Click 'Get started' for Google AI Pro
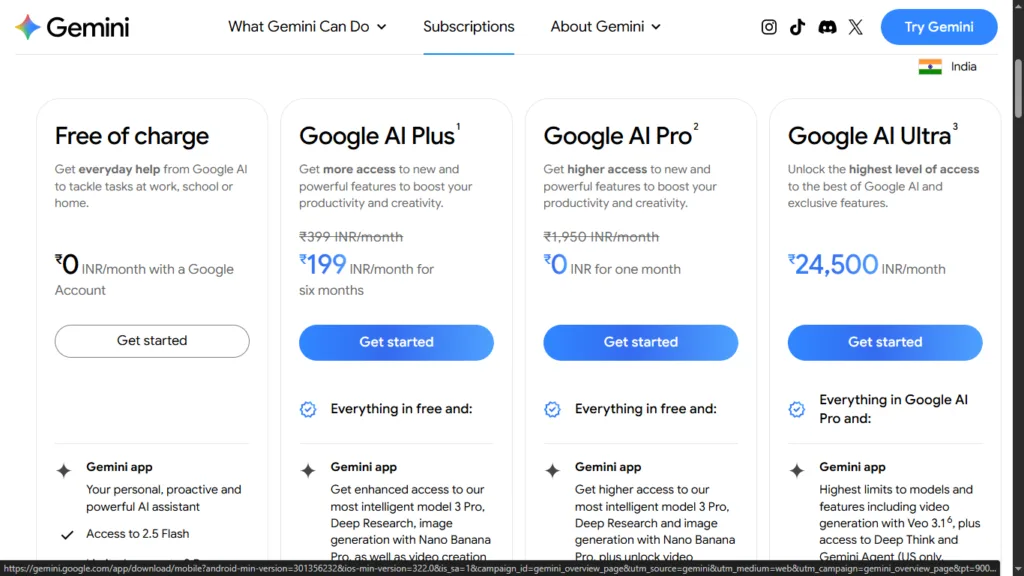1024x576 pixels. [640, 342]
